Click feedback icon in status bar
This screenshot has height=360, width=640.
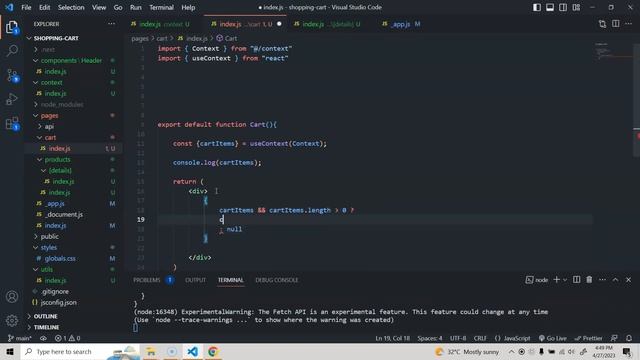(x=614, y=338)
